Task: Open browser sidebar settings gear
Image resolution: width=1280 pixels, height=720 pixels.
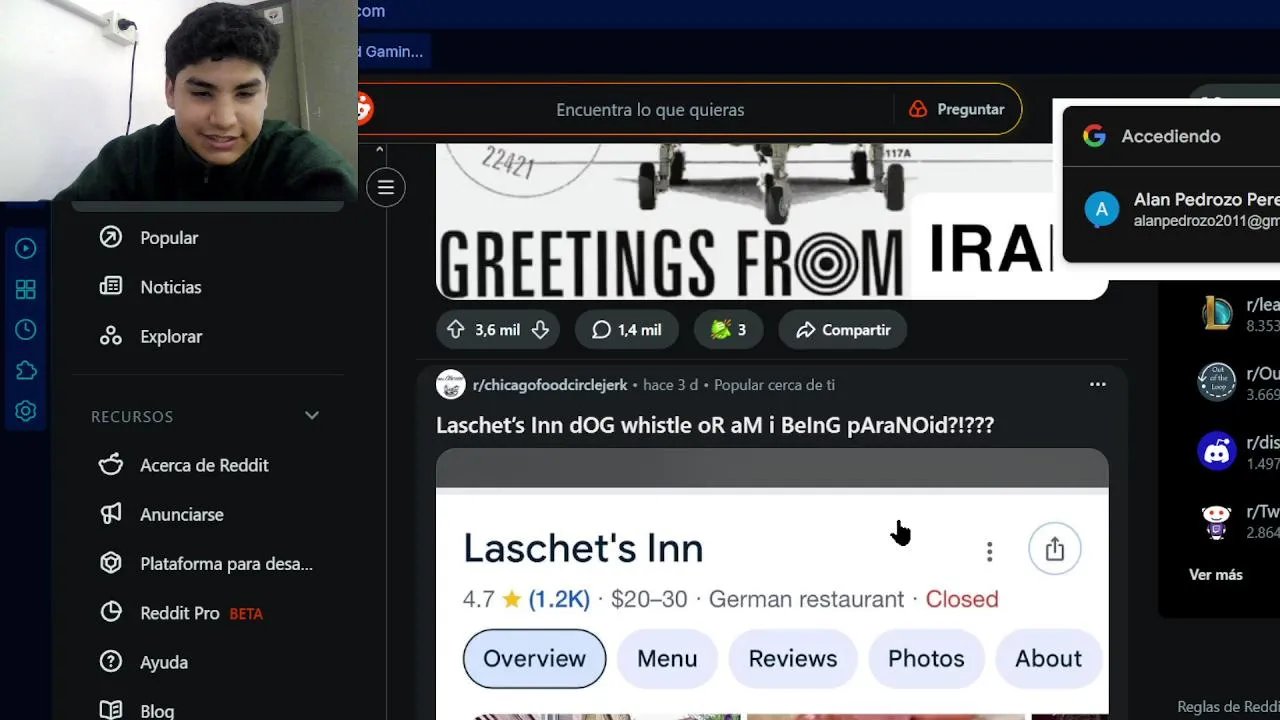Action: click(x=26, y=411)
